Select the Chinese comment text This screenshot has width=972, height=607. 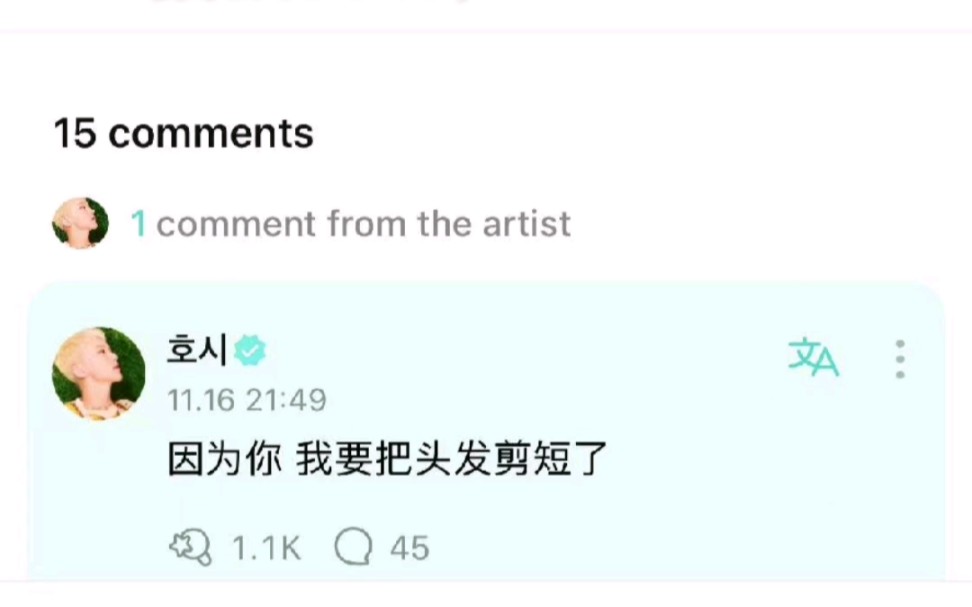coord(386,460)
